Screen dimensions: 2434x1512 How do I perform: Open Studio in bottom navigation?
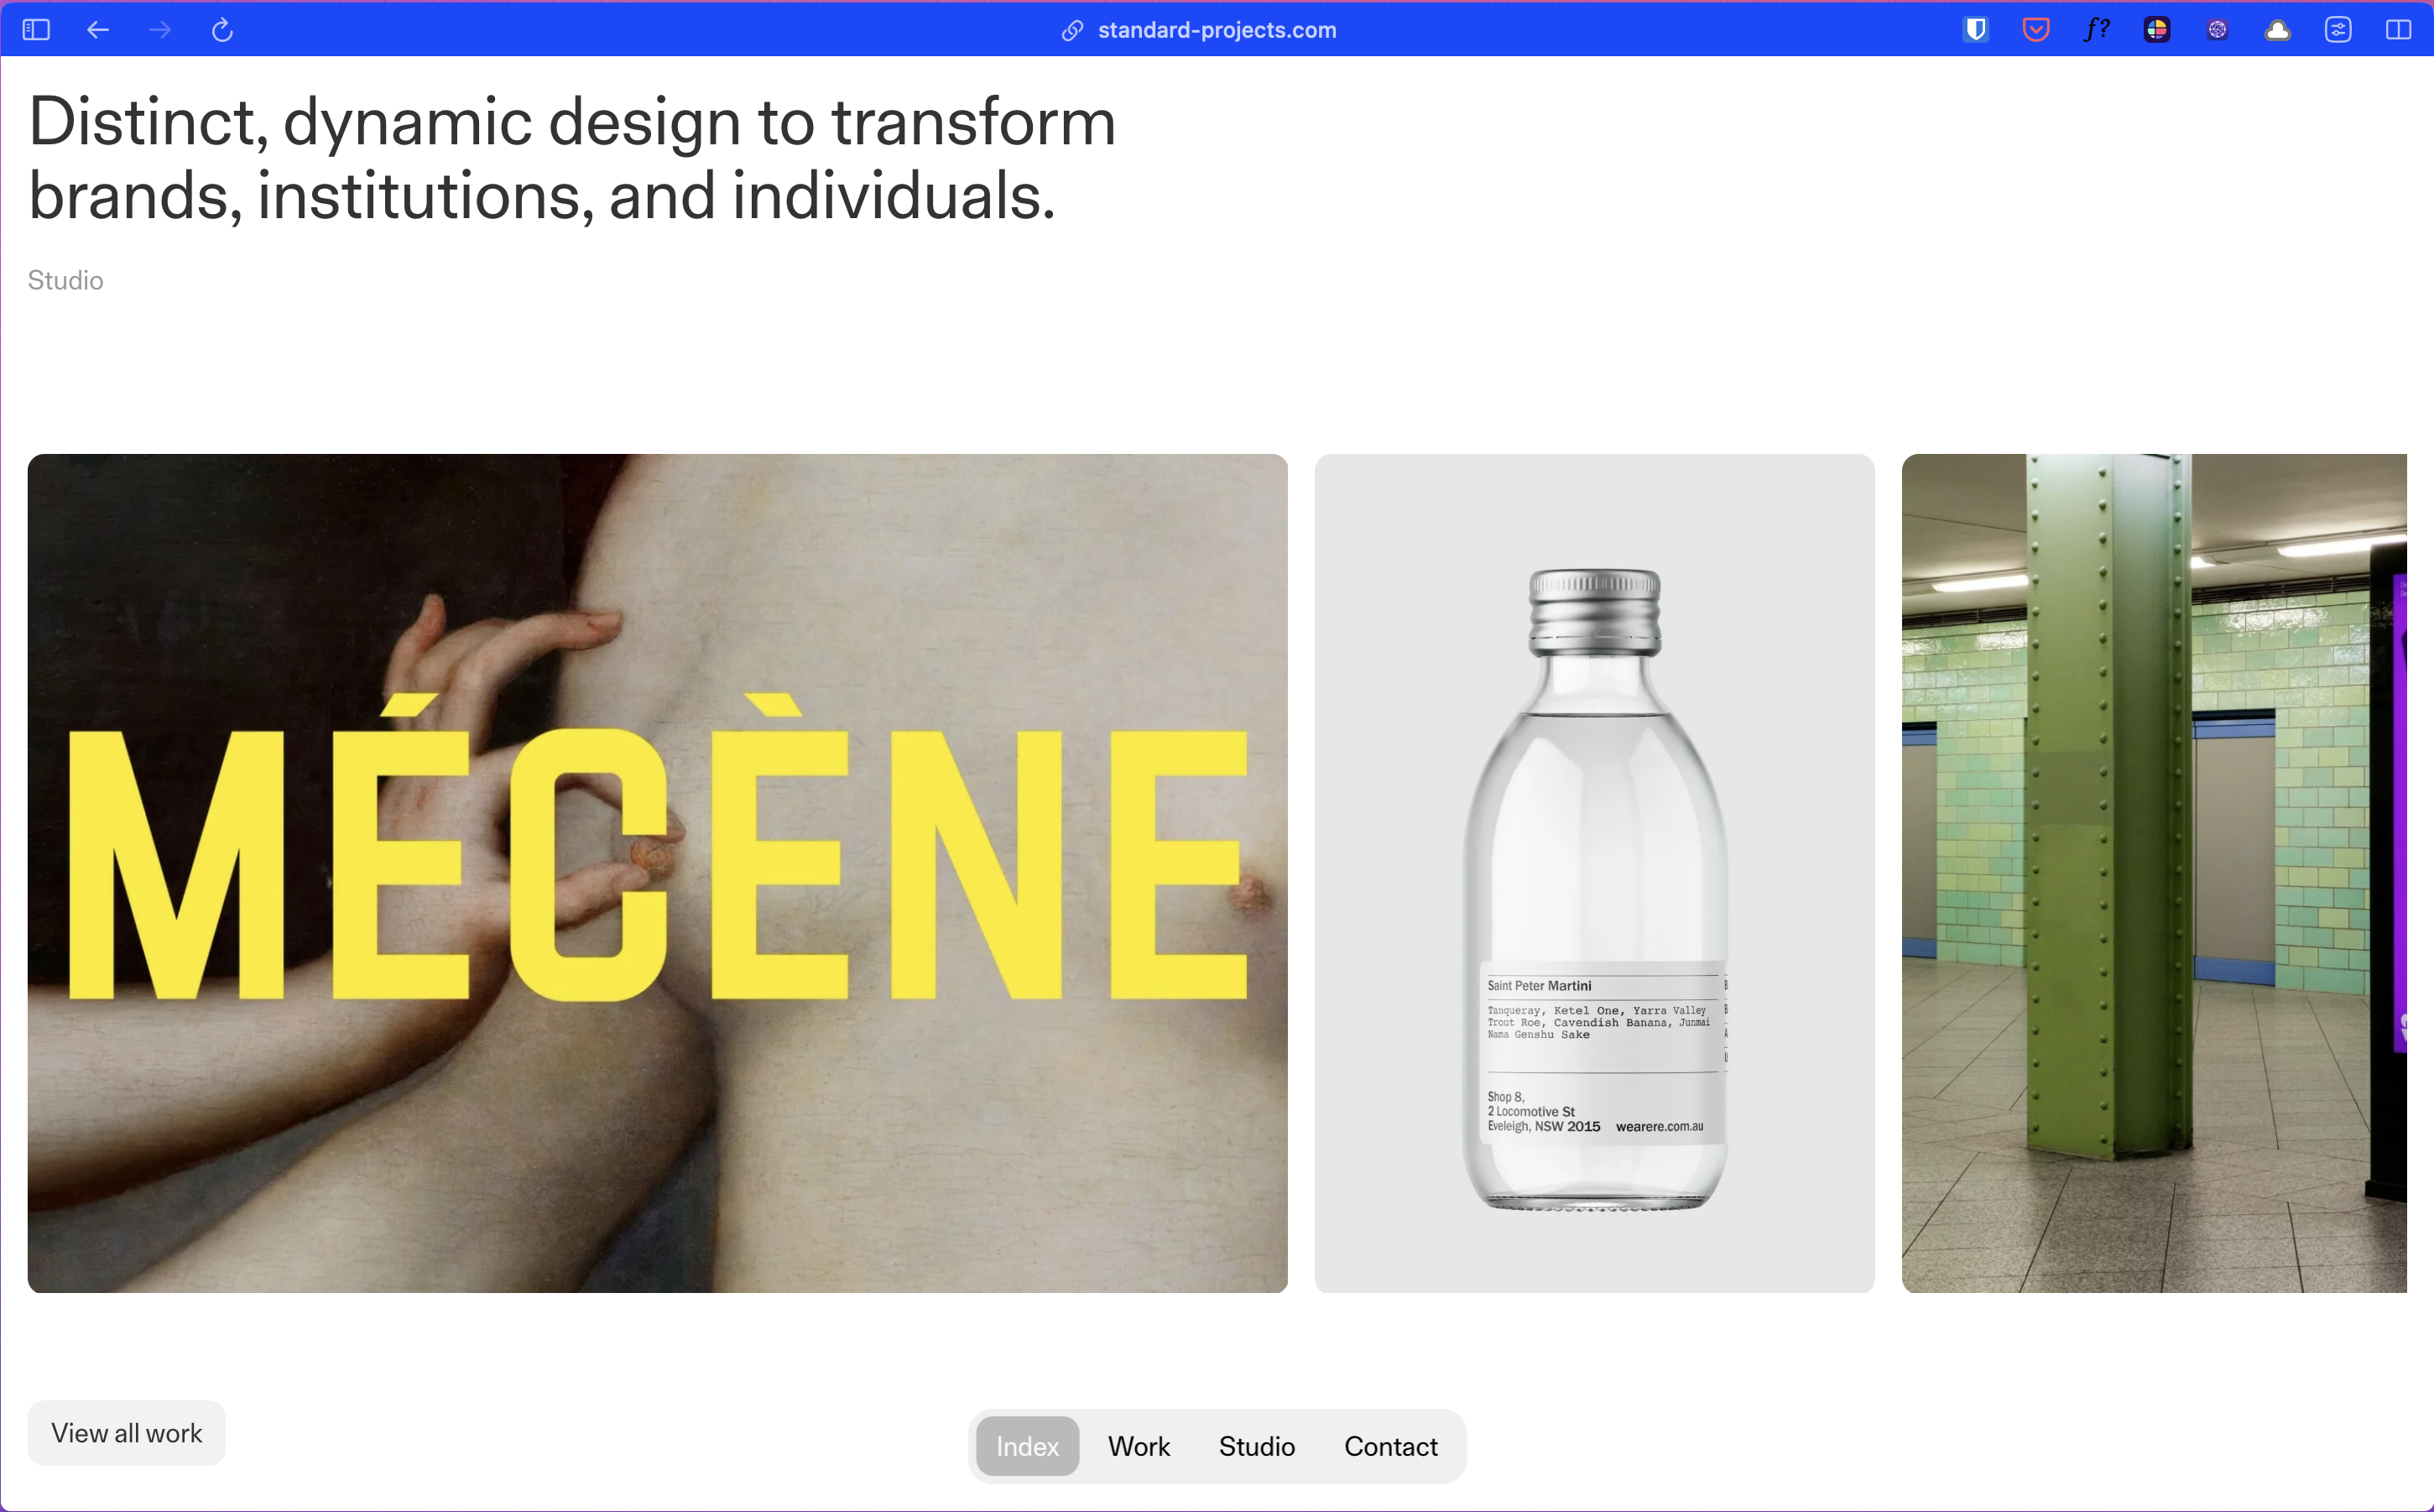pos(1256,1446)
